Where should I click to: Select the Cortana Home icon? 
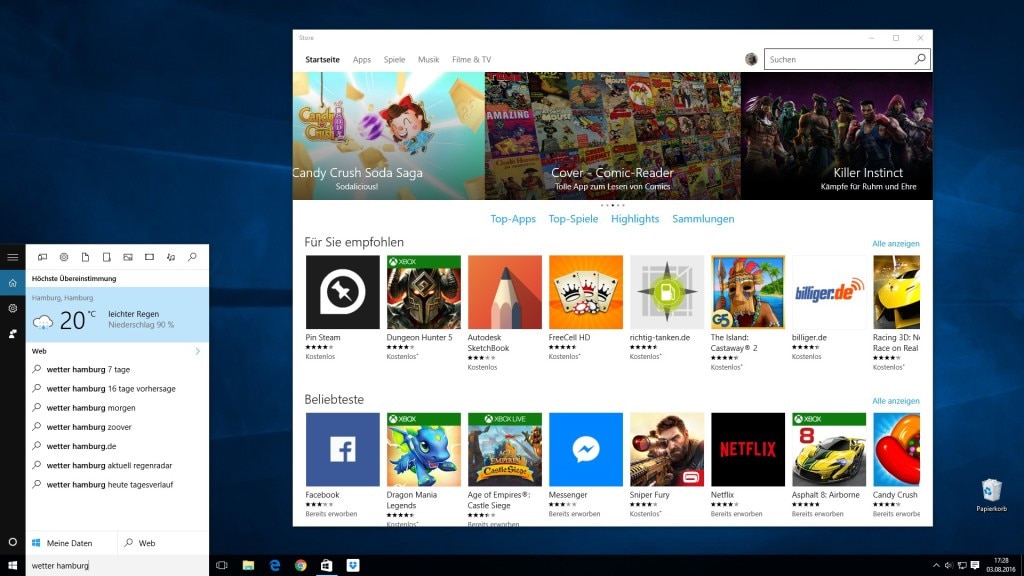point(12,283)
